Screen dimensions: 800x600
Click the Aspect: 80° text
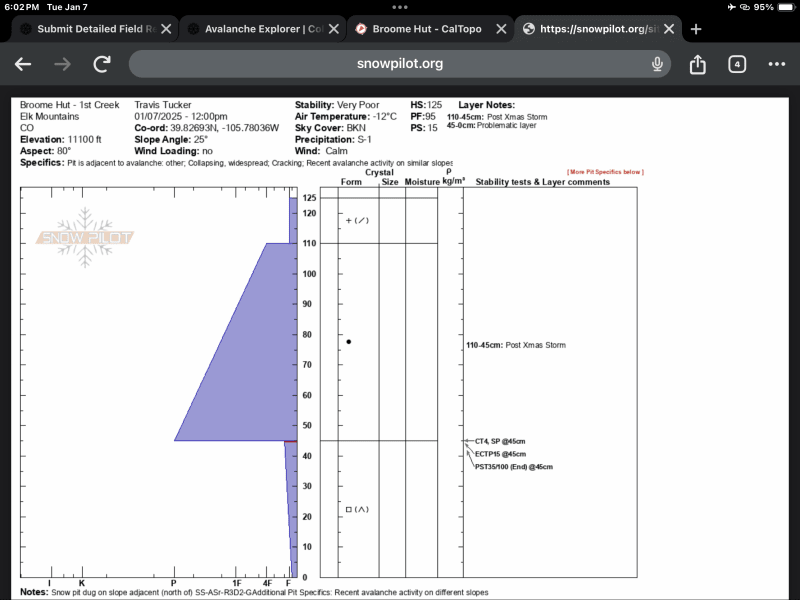coord(45,151)
